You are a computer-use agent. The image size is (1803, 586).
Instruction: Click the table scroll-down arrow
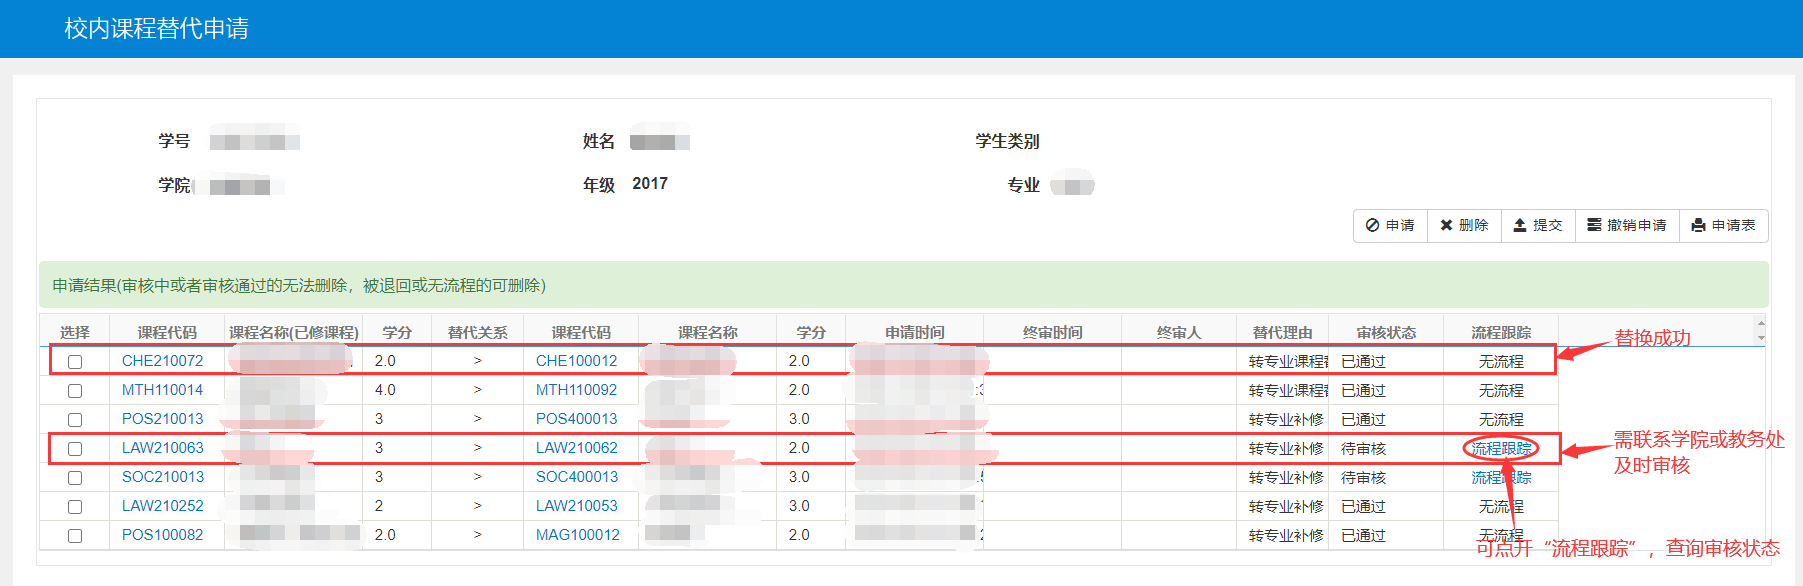[x=1761, y=338]
